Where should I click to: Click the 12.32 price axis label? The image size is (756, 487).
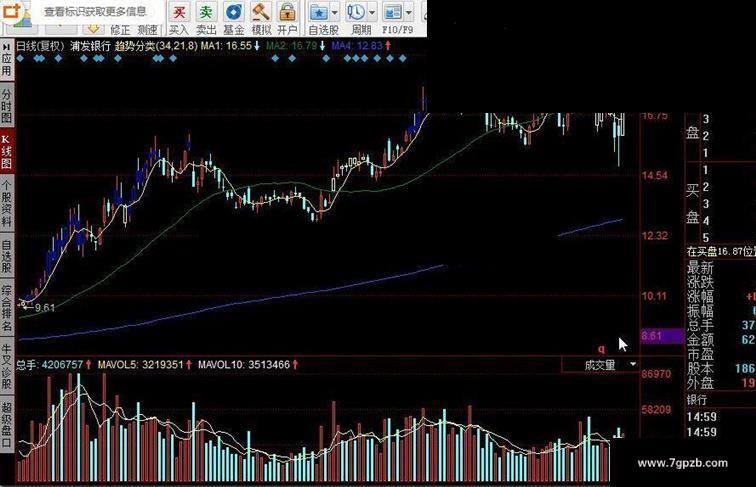(655, 236)
